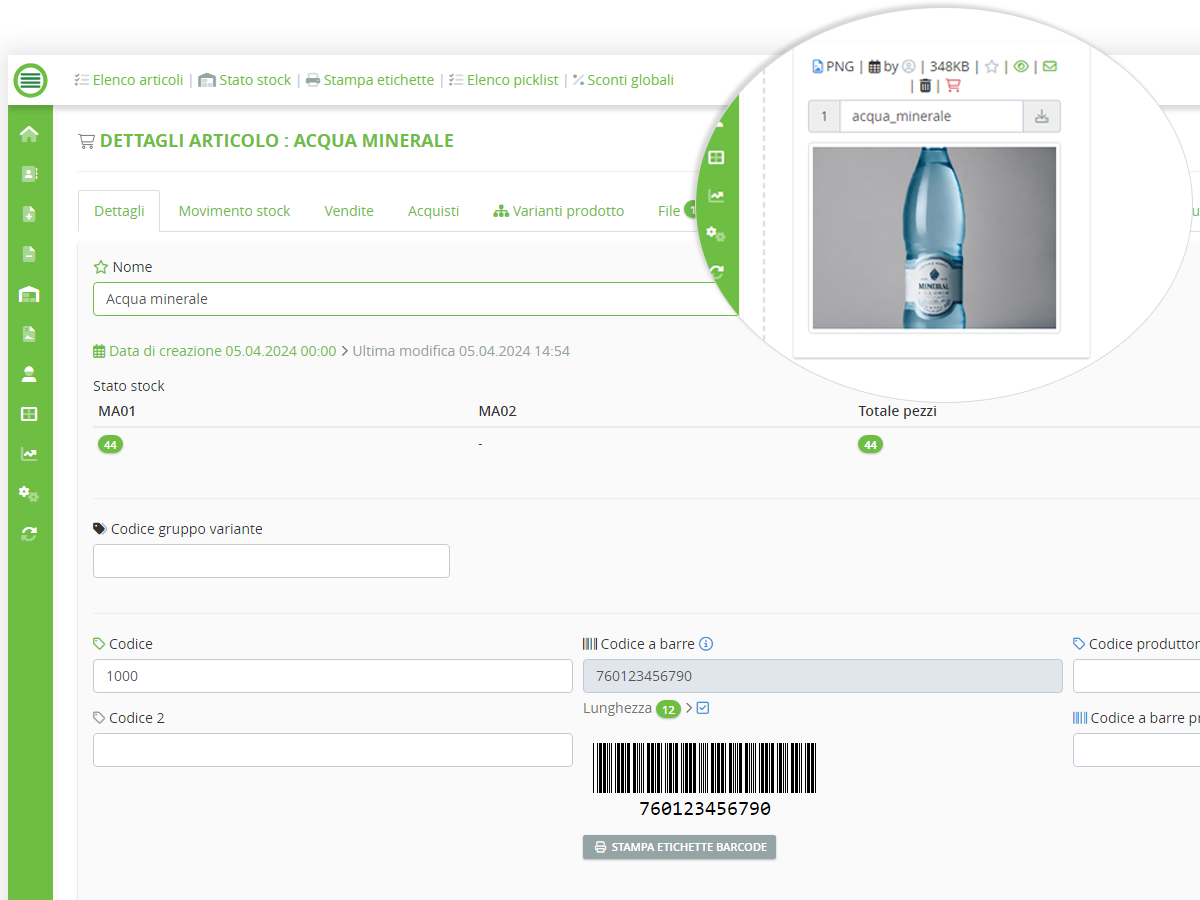This screenshot has height=900, width=1200.
Task: Open the Sconti globali link
Action: (x=629, y=80)
